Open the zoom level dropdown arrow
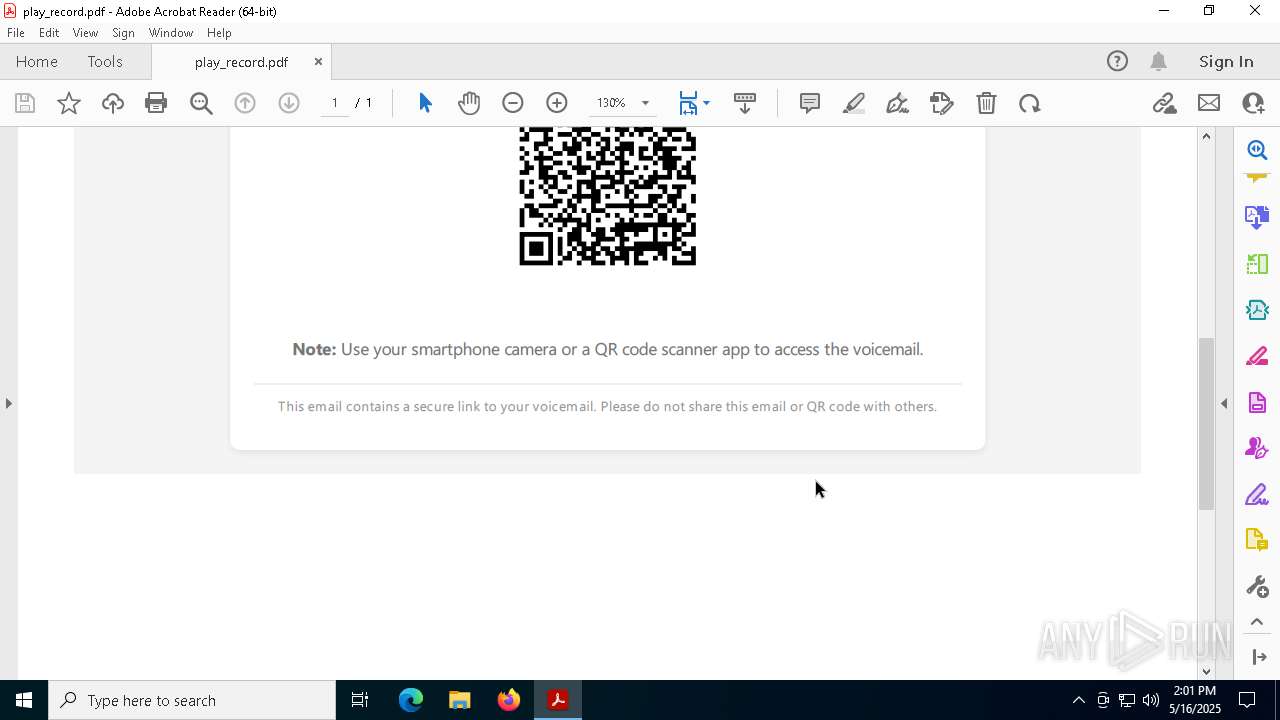 [645, 103]
